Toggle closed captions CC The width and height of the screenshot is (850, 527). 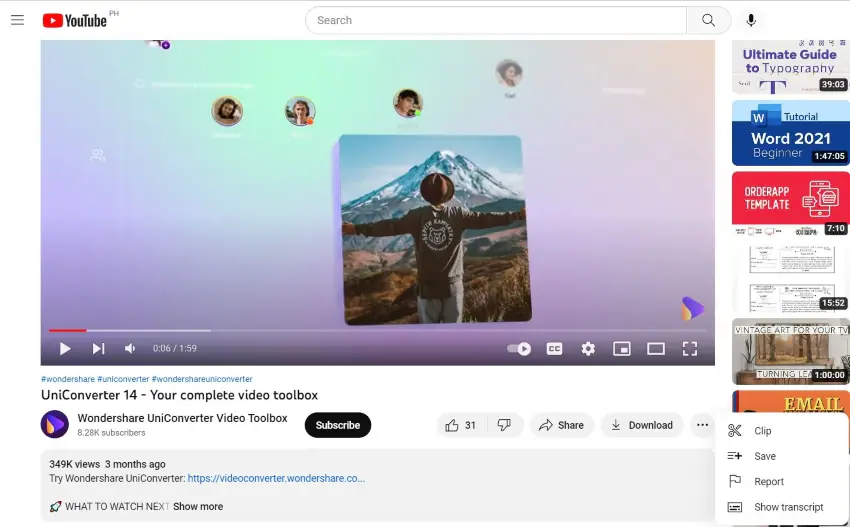(x=554, y=349)
